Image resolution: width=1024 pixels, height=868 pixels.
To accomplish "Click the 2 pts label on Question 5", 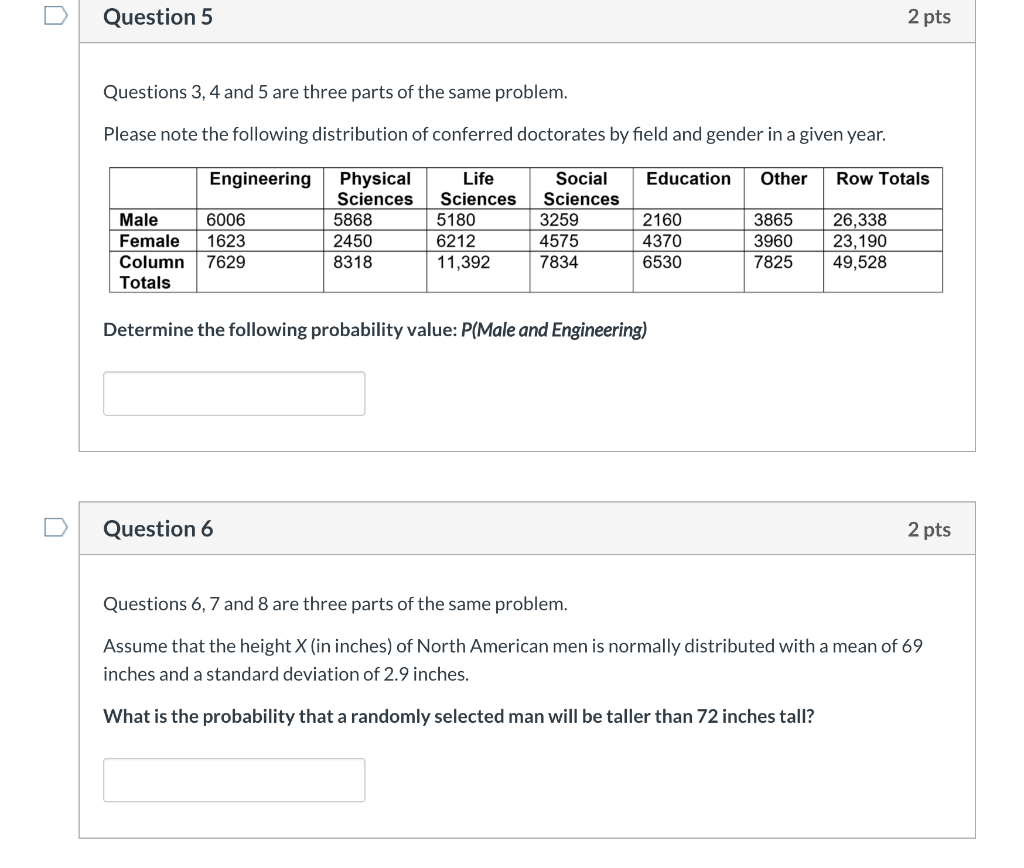I will (x=930, y=17).
